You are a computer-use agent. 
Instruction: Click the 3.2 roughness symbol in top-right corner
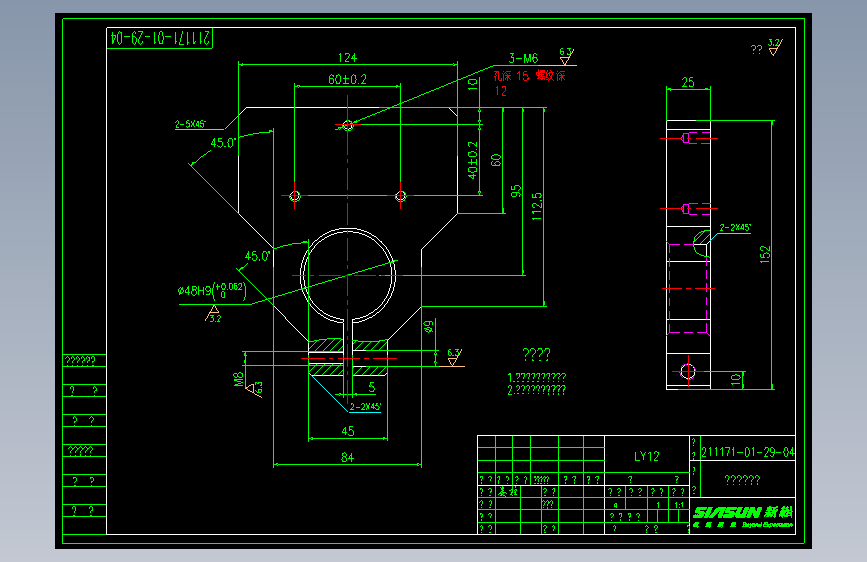pos(775,47)
